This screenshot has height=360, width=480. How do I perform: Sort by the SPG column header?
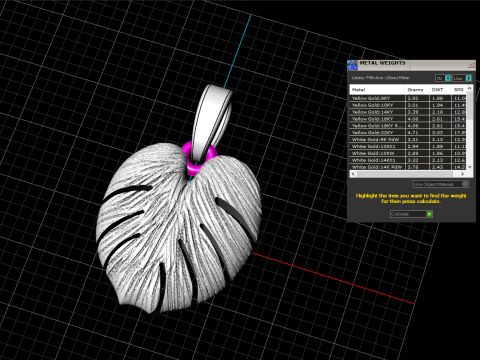pyautogui.click(x=459, y=90)
